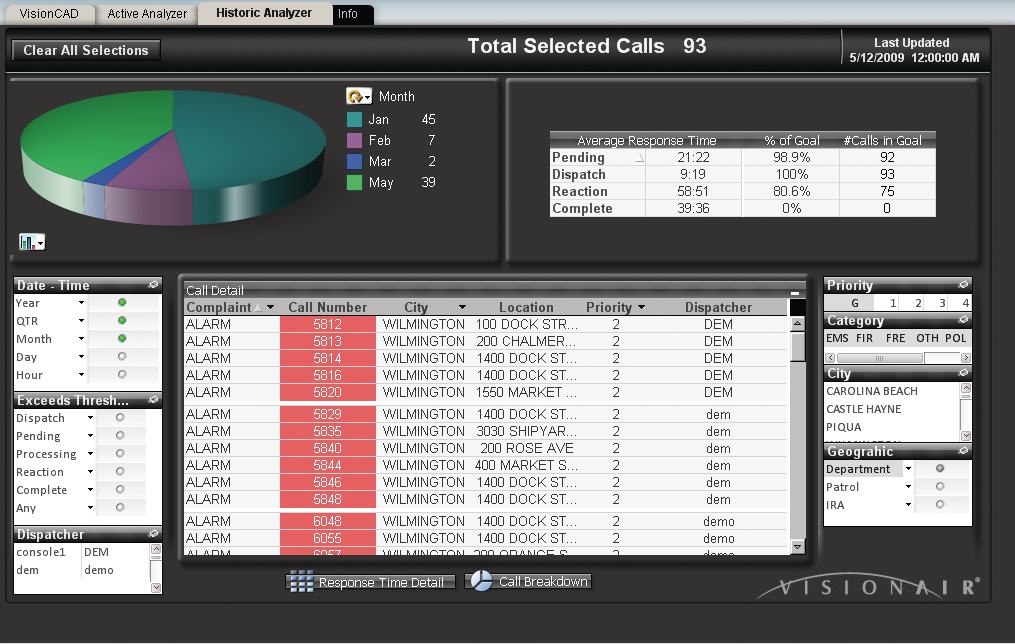This screenshot has height=644, width=1015.
Task: Turn on the Department radio in Geographic panel
Action: coord(938,468)
